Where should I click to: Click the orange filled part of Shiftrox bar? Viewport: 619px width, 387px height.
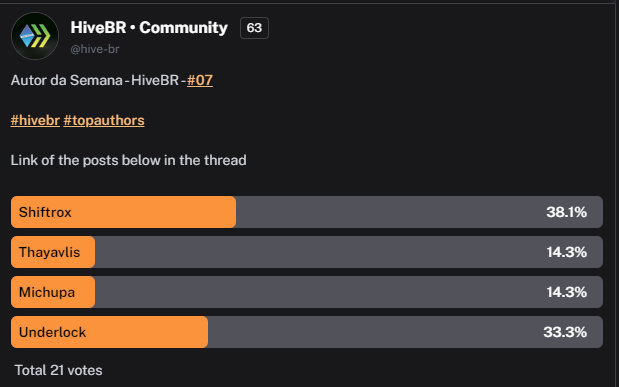pyautogui.click(x=124, y=212)
